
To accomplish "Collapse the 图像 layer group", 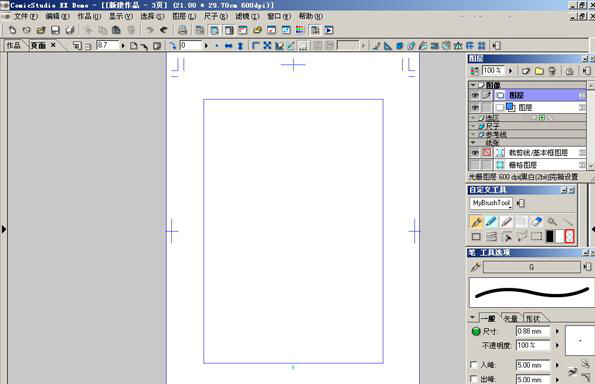I will pos(473,85).
